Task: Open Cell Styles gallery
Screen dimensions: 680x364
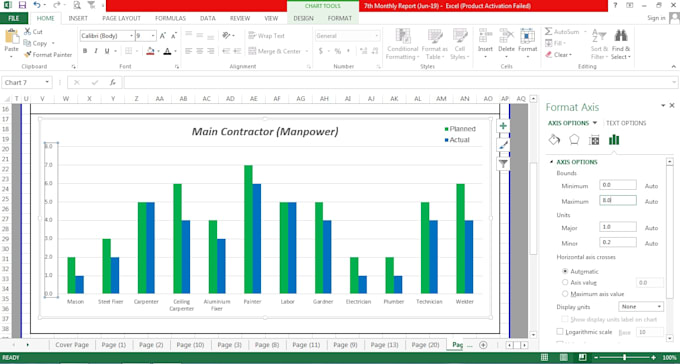Action: (x=460, y=45)
